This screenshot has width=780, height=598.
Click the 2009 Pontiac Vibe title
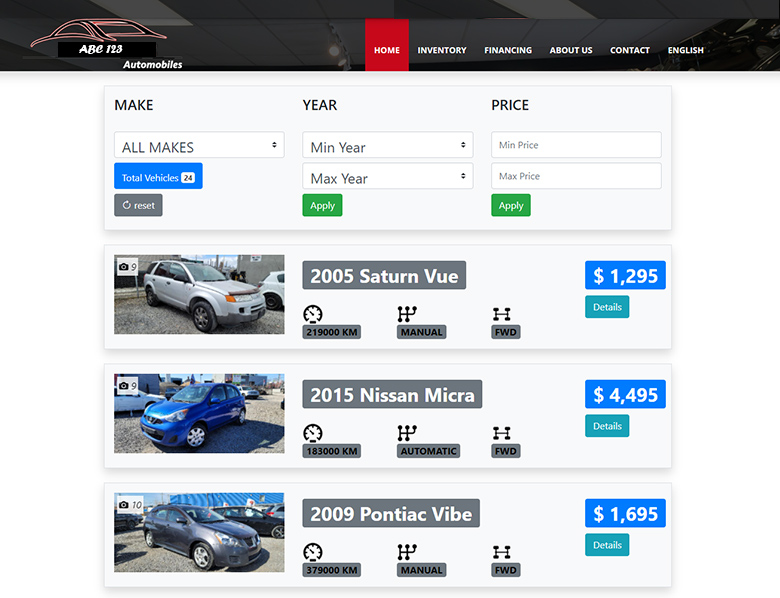pyautogui.click(x=391, y=513)
